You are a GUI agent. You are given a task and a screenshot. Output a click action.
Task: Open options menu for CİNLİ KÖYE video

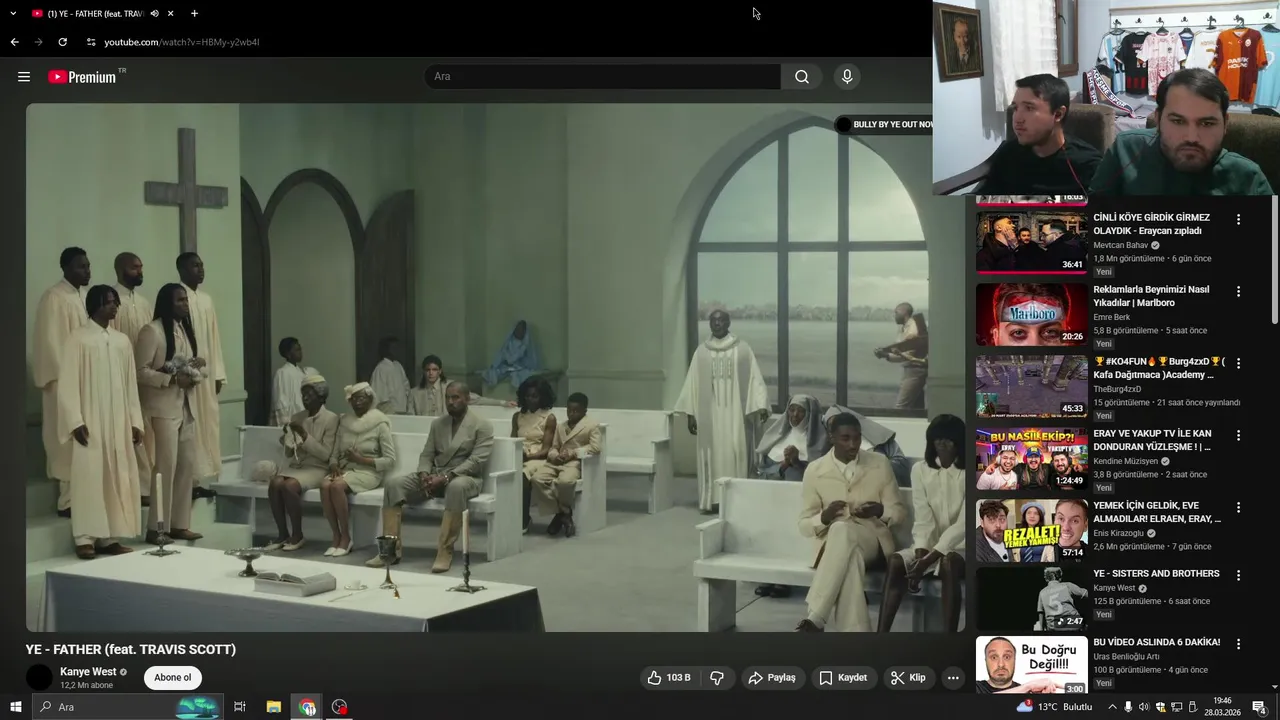1238,219
